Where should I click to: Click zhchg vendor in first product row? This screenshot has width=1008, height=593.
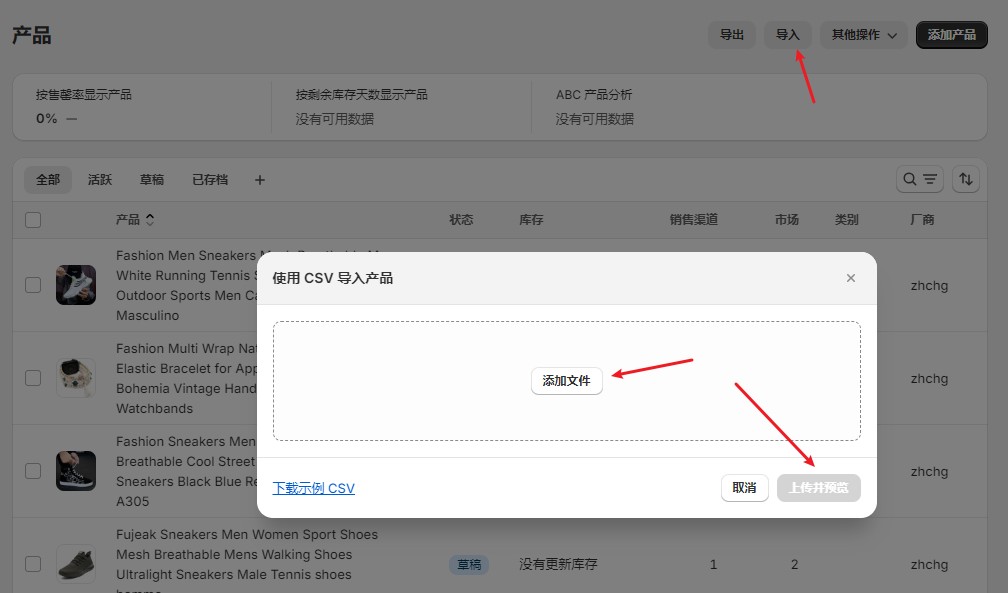pos(929,285)
